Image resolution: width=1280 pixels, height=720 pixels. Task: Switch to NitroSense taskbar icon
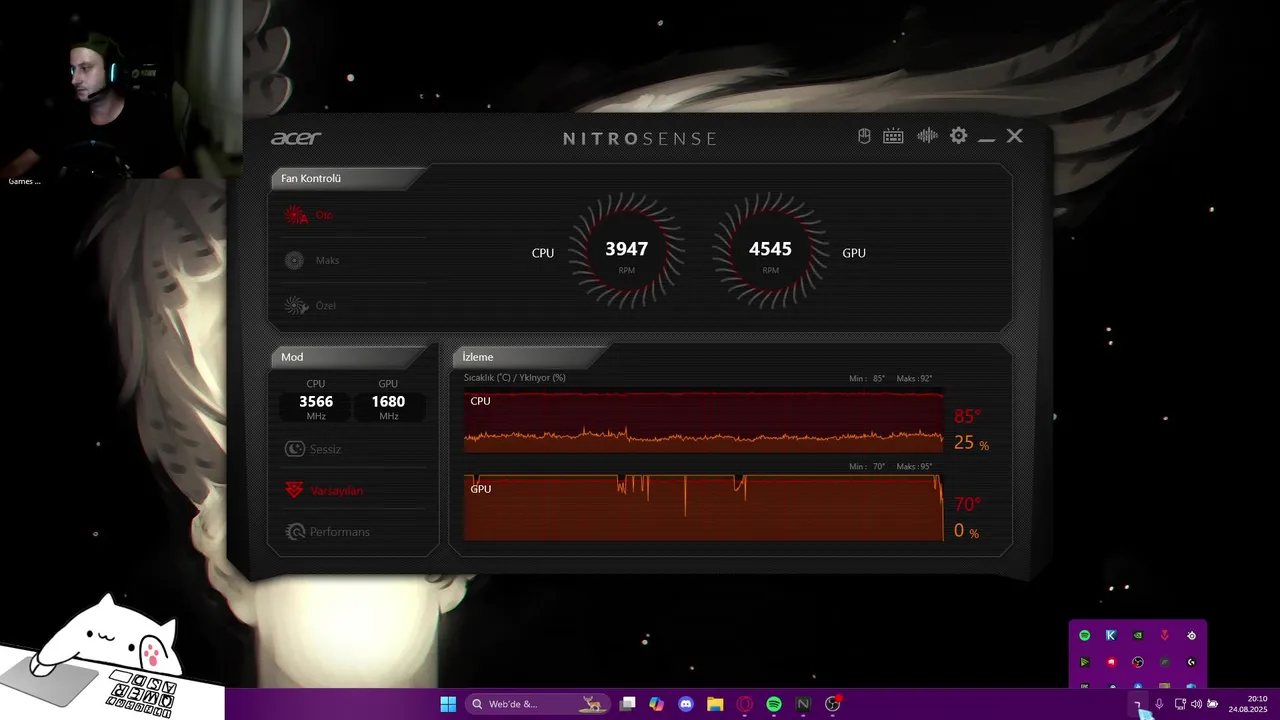point(803,704)
